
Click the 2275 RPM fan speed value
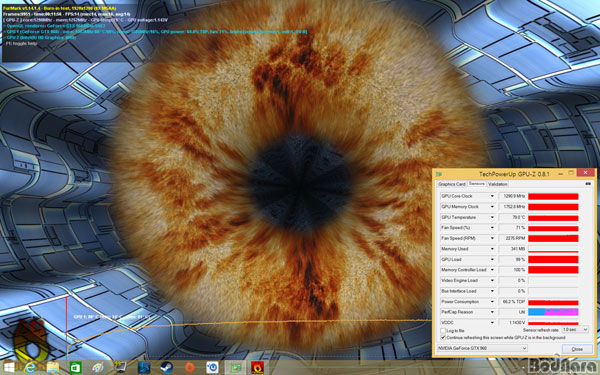tap(512, 238)
